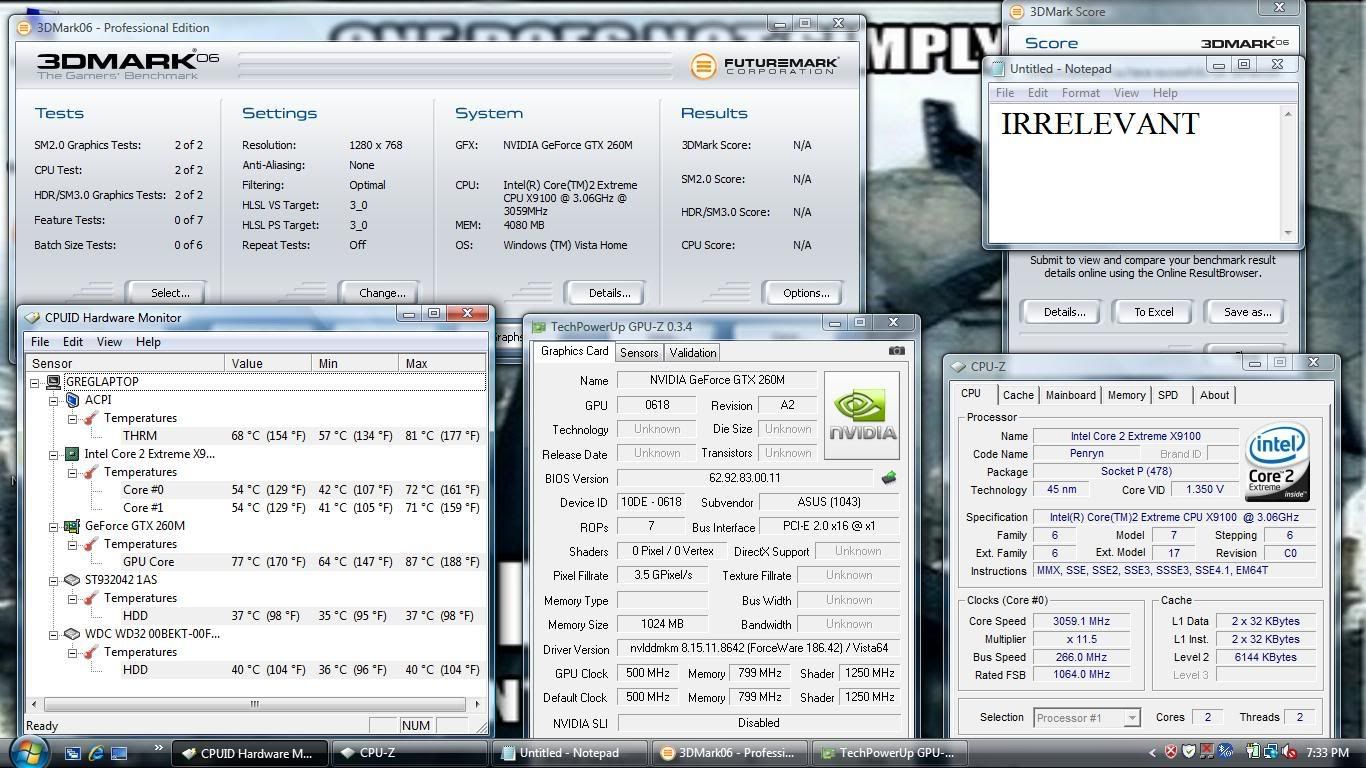This screenshot has height=768, width=1366.
Task: Click the white shield tray icon
Action: (x=1188, y=752)
